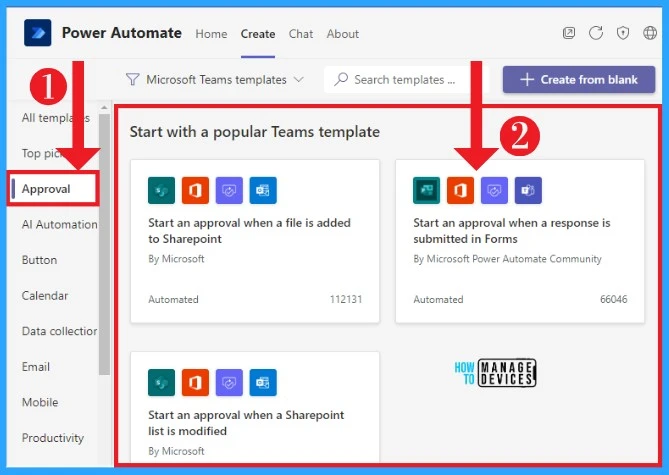This screenshot has height=475, width=669.
Task: Click Outlook icon on list modified card
Action: (x=263, y=382)
